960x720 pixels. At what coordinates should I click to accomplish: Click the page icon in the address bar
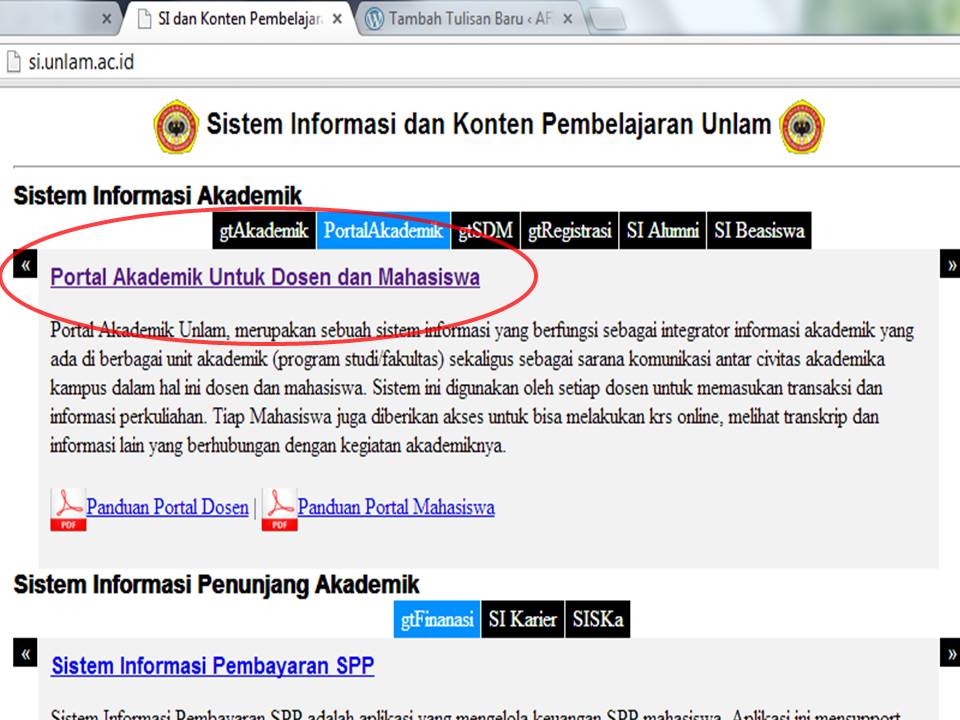point(13,62)
